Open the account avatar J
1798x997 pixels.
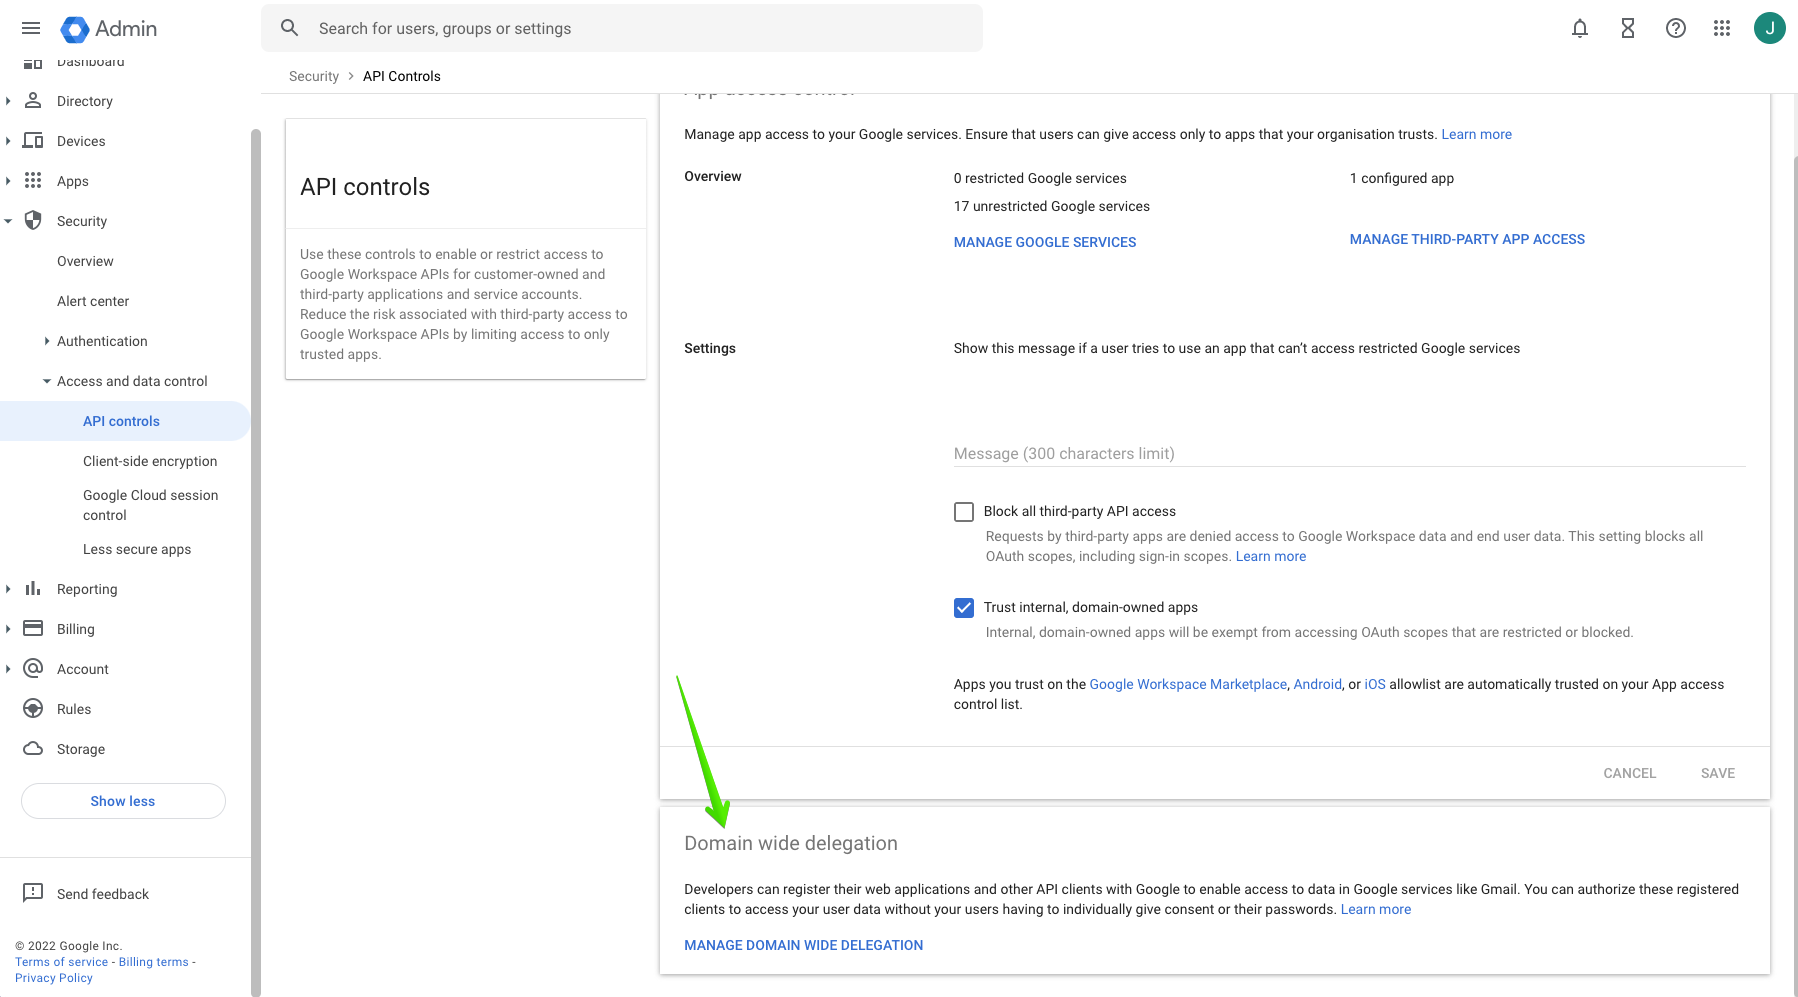[1770, 28]
